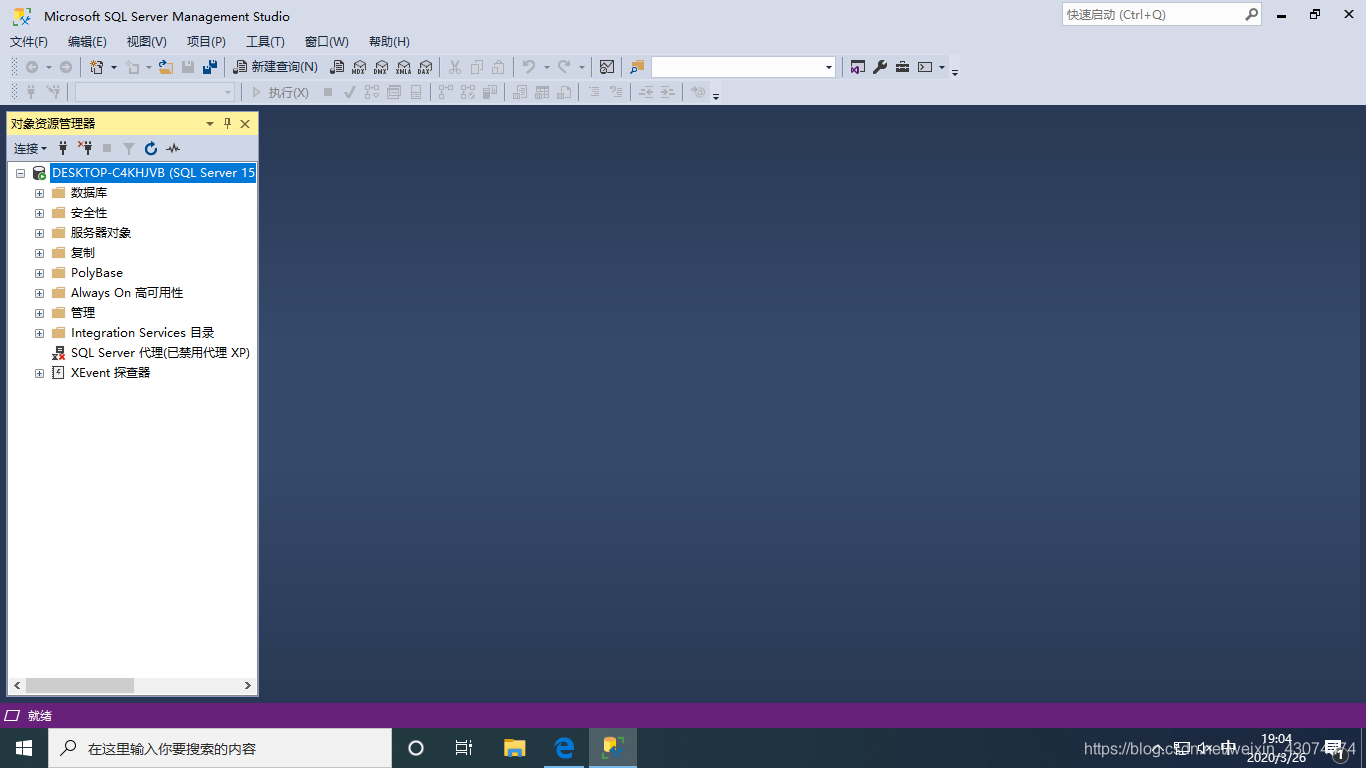
Task: Open the search combo box dropdown in toolbar
Action: pyautogui.click(x=829, y=67)
